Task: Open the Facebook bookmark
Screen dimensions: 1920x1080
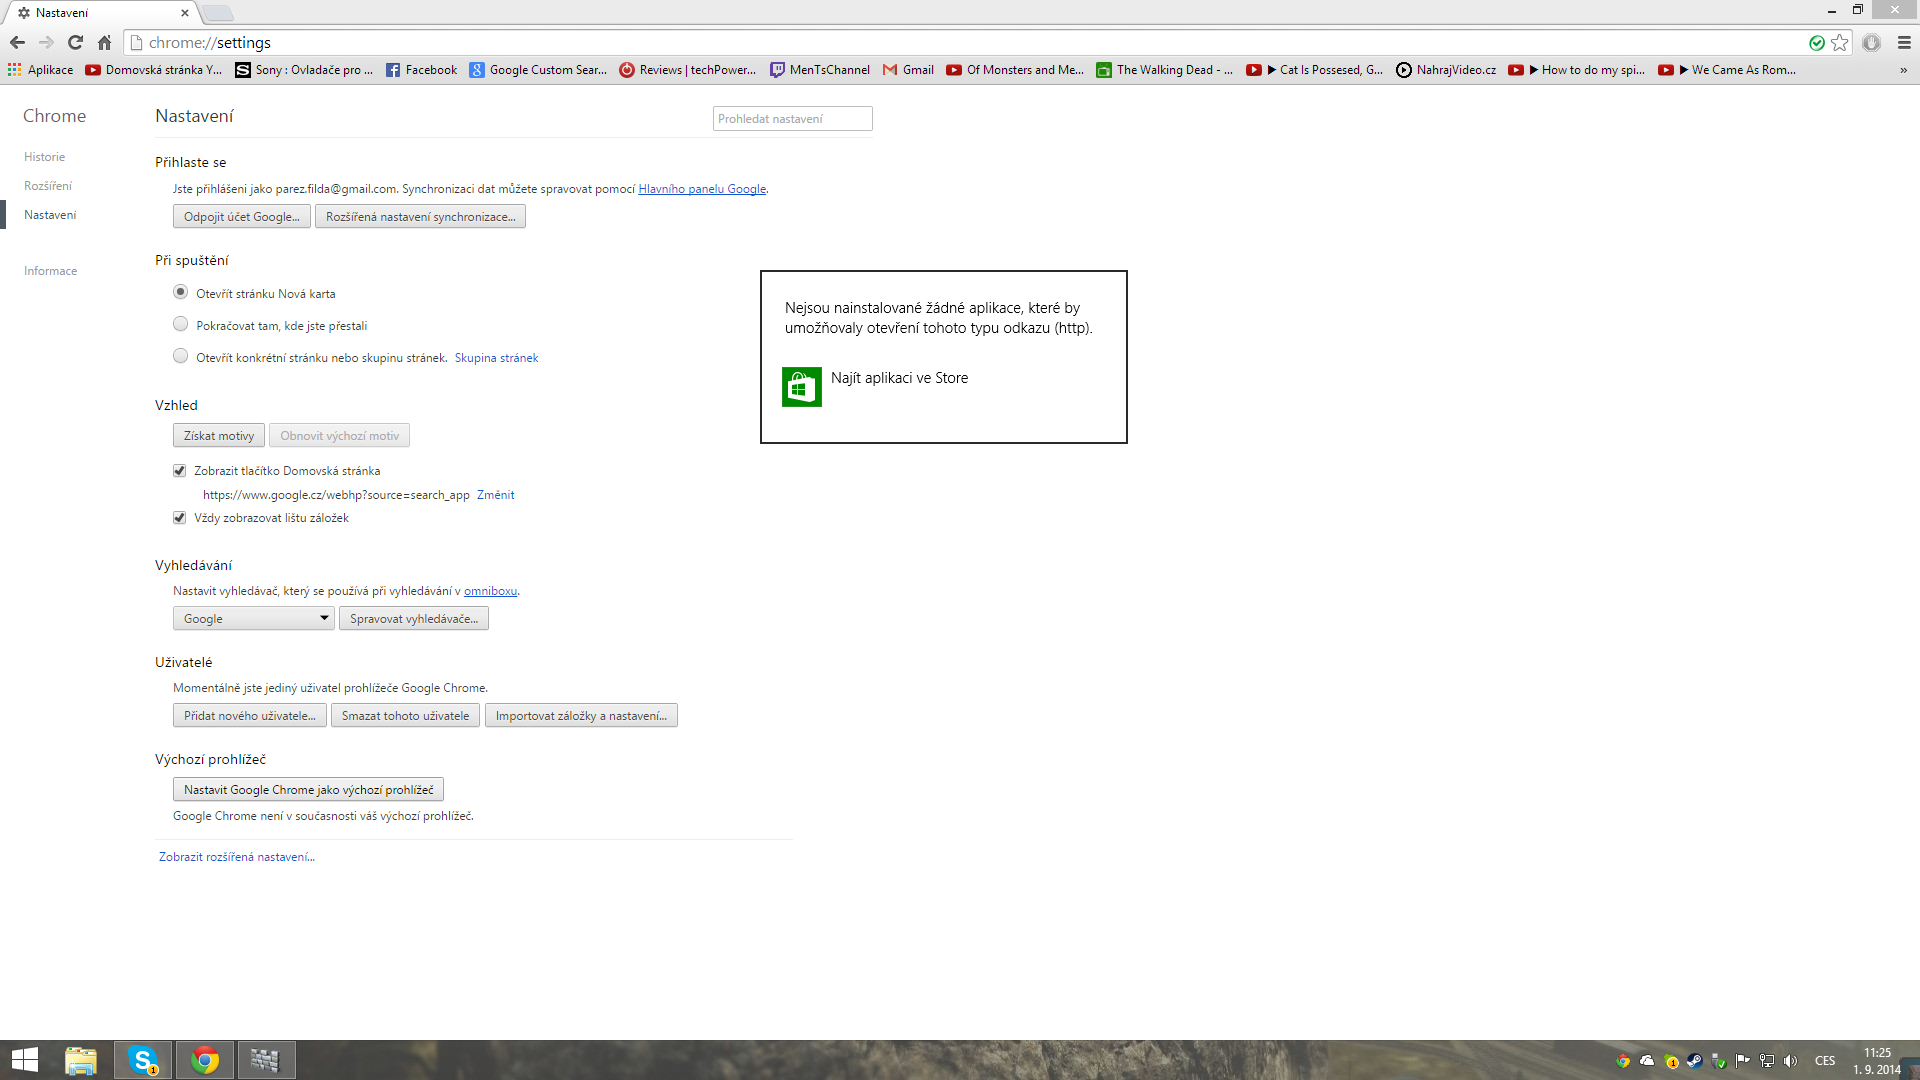Action: pos(421,70)
